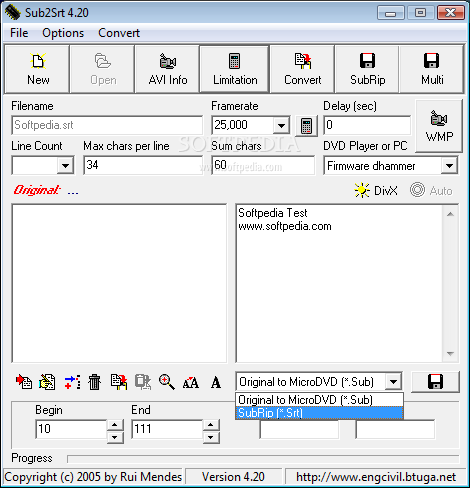Click the greyed-out clipboard paste icon
The height and width of the screenshot is (488, 470).
[143, 382]
